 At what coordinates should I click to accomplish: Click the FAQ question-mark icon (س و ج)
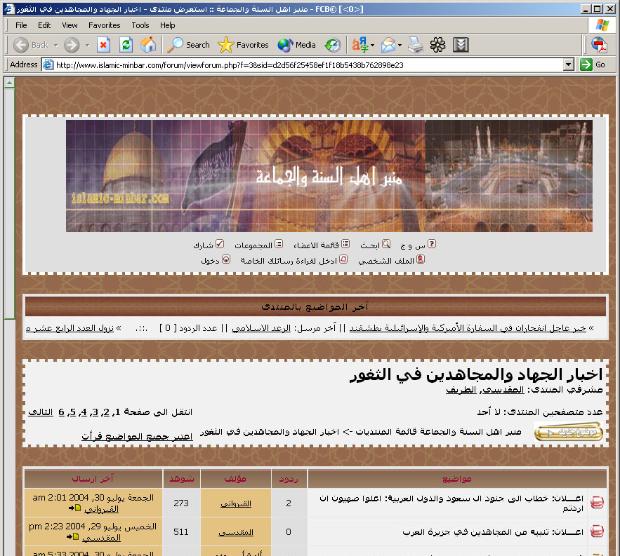tap(432, 244)
